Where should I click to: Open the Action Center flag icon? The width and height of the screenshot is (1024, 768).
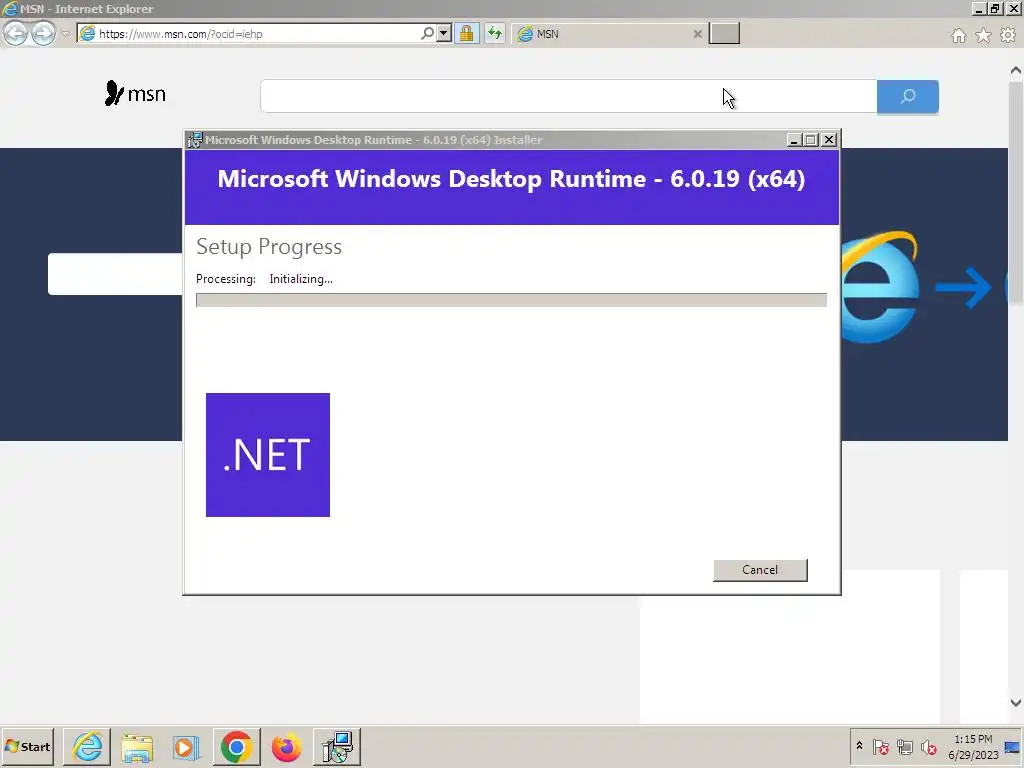pyautogui.click(x=880, y=746)
